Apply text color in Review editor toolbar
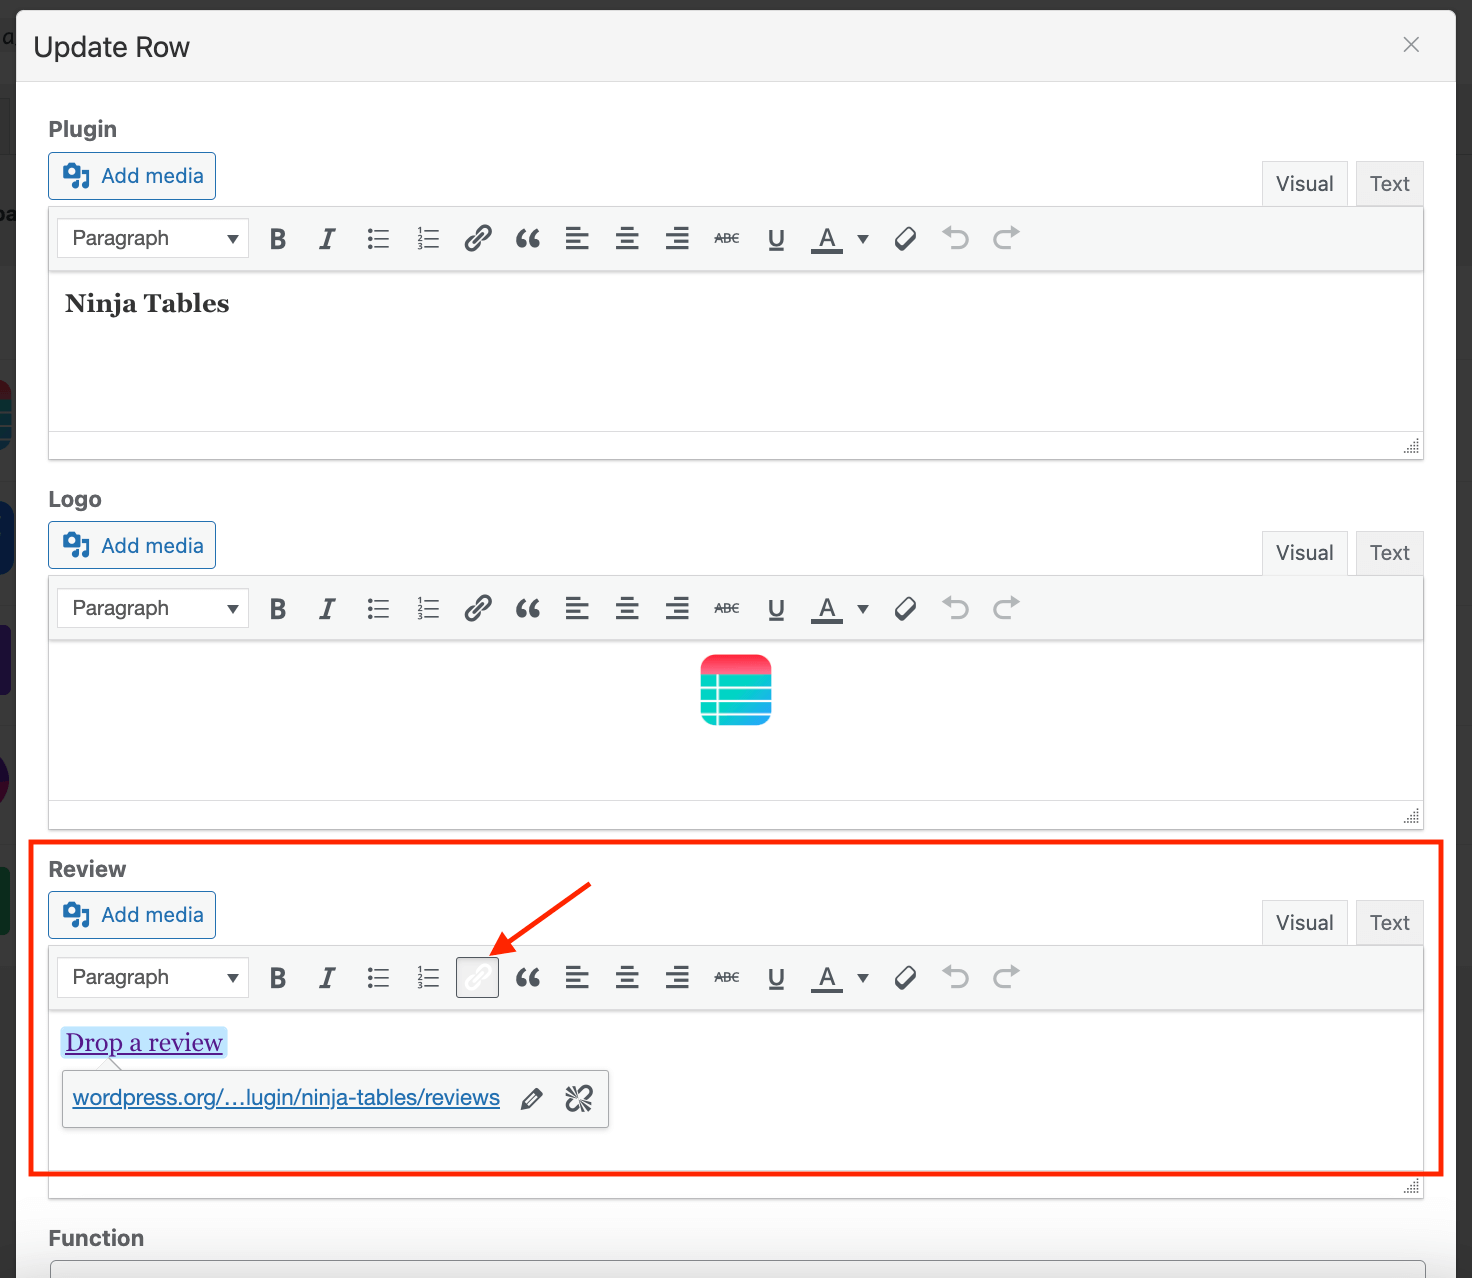 pos(826,978)
